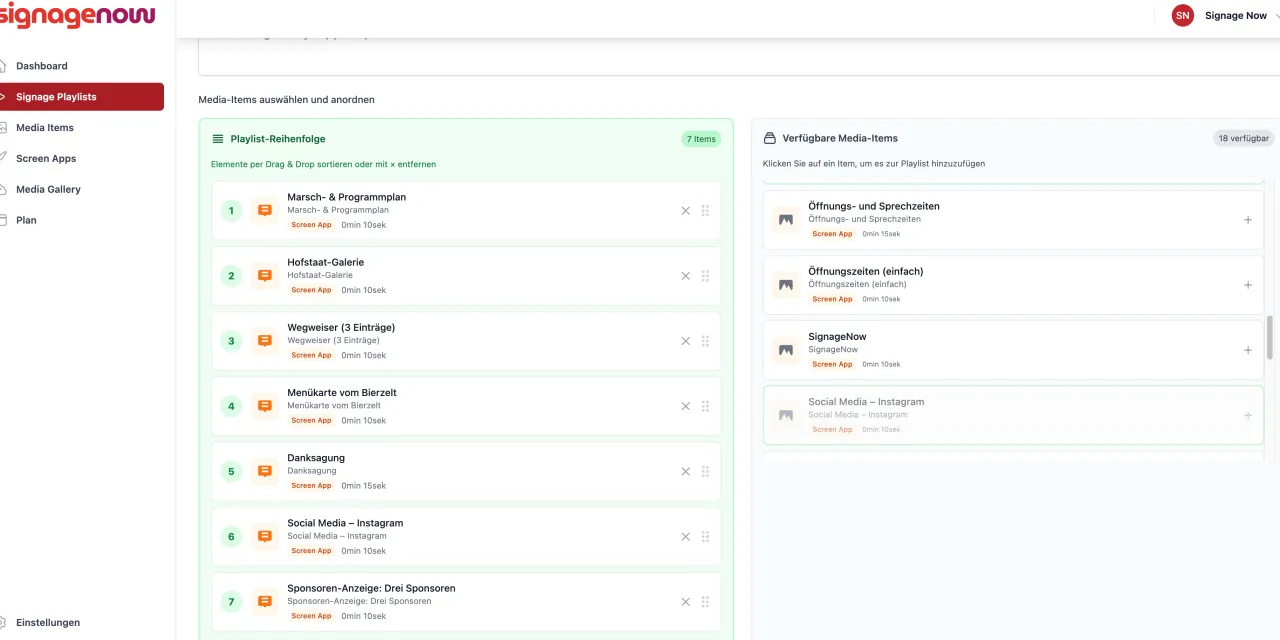Click the plus icon next to SignageNow item

click(x=1248, y=350)
